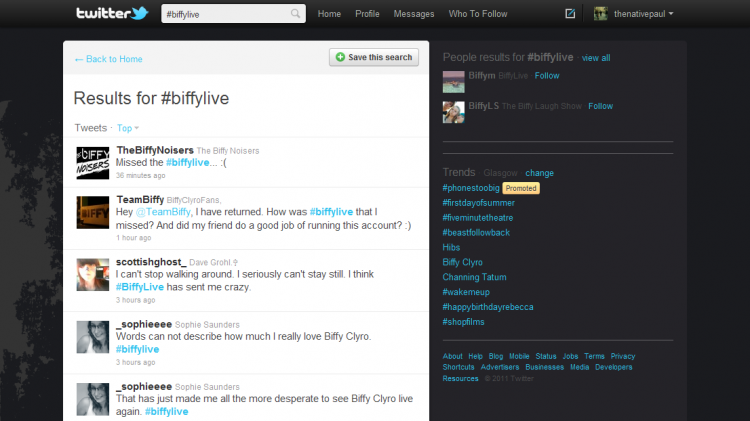Open Businesses footer link
750x421 pixels.
coord(544,367)
